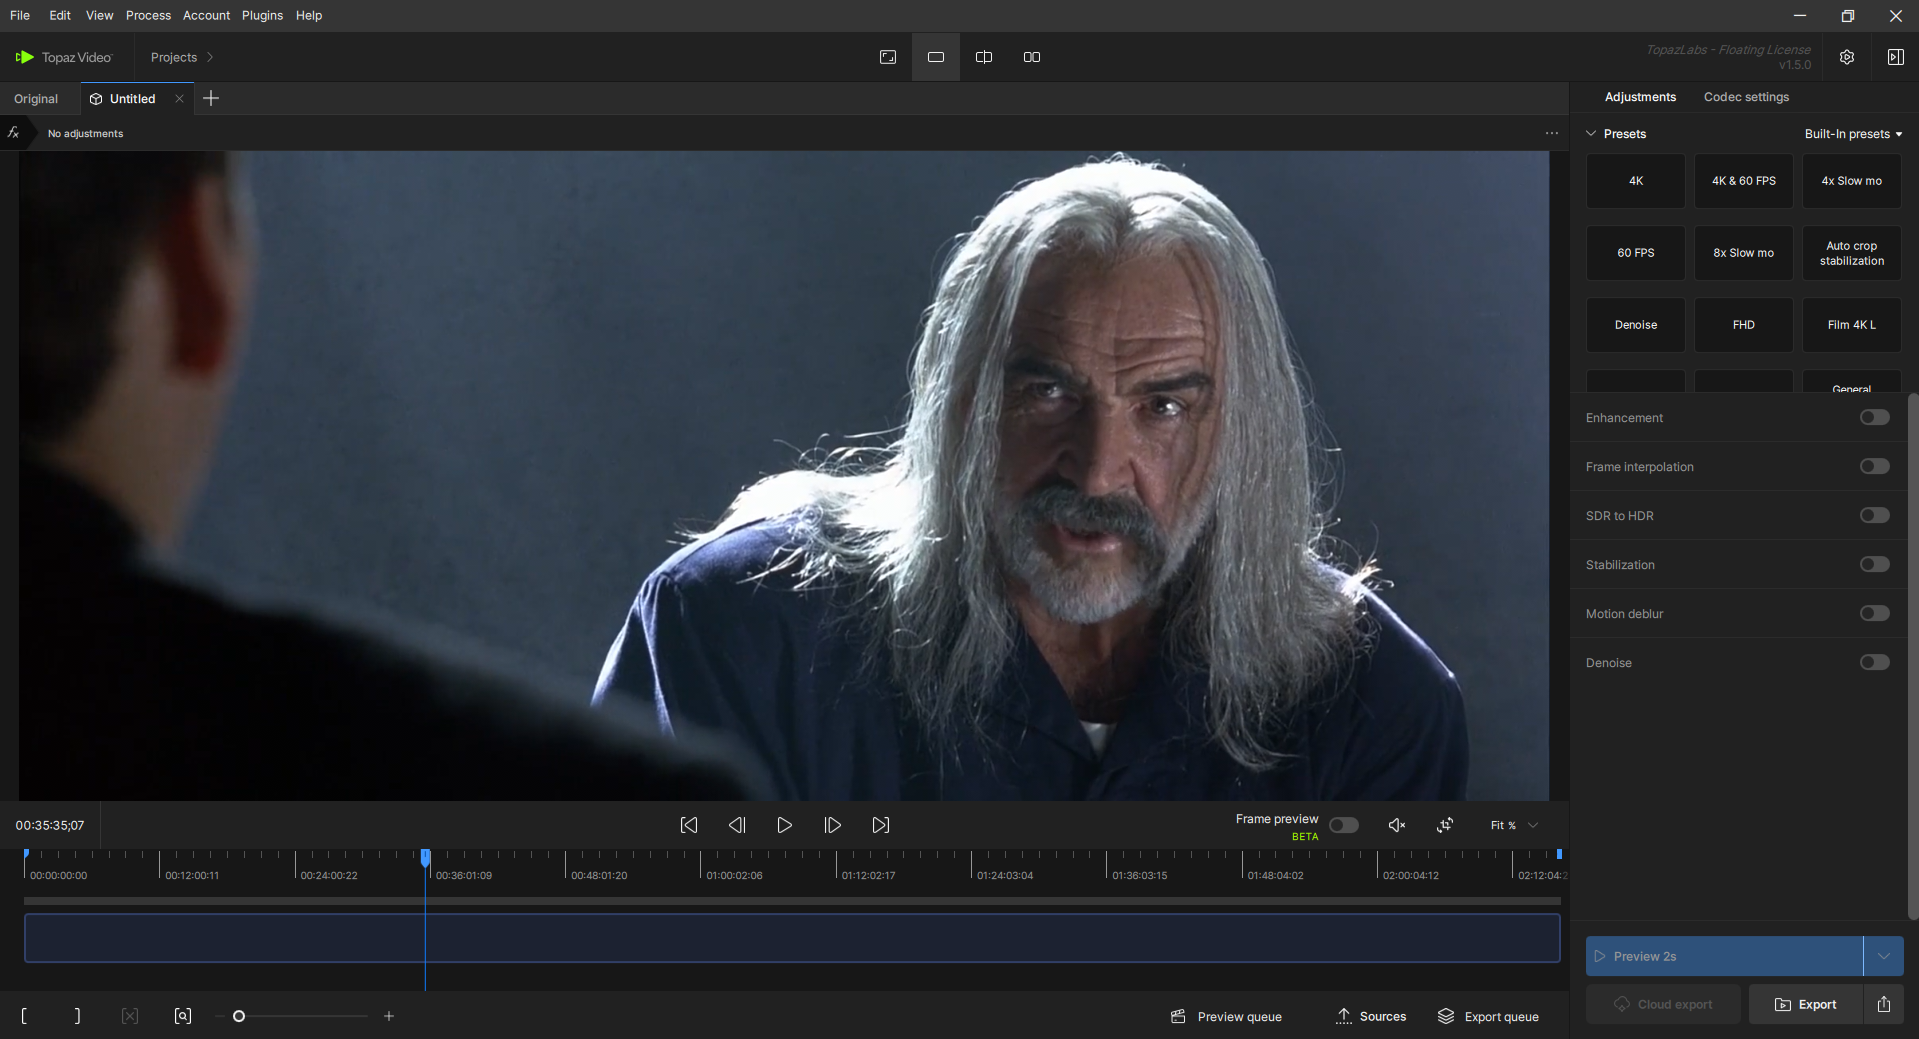Play the video
Image resolution: width=1919 pixels, height=1039 pixels.
pyautogui.click(x=785, y=825)
